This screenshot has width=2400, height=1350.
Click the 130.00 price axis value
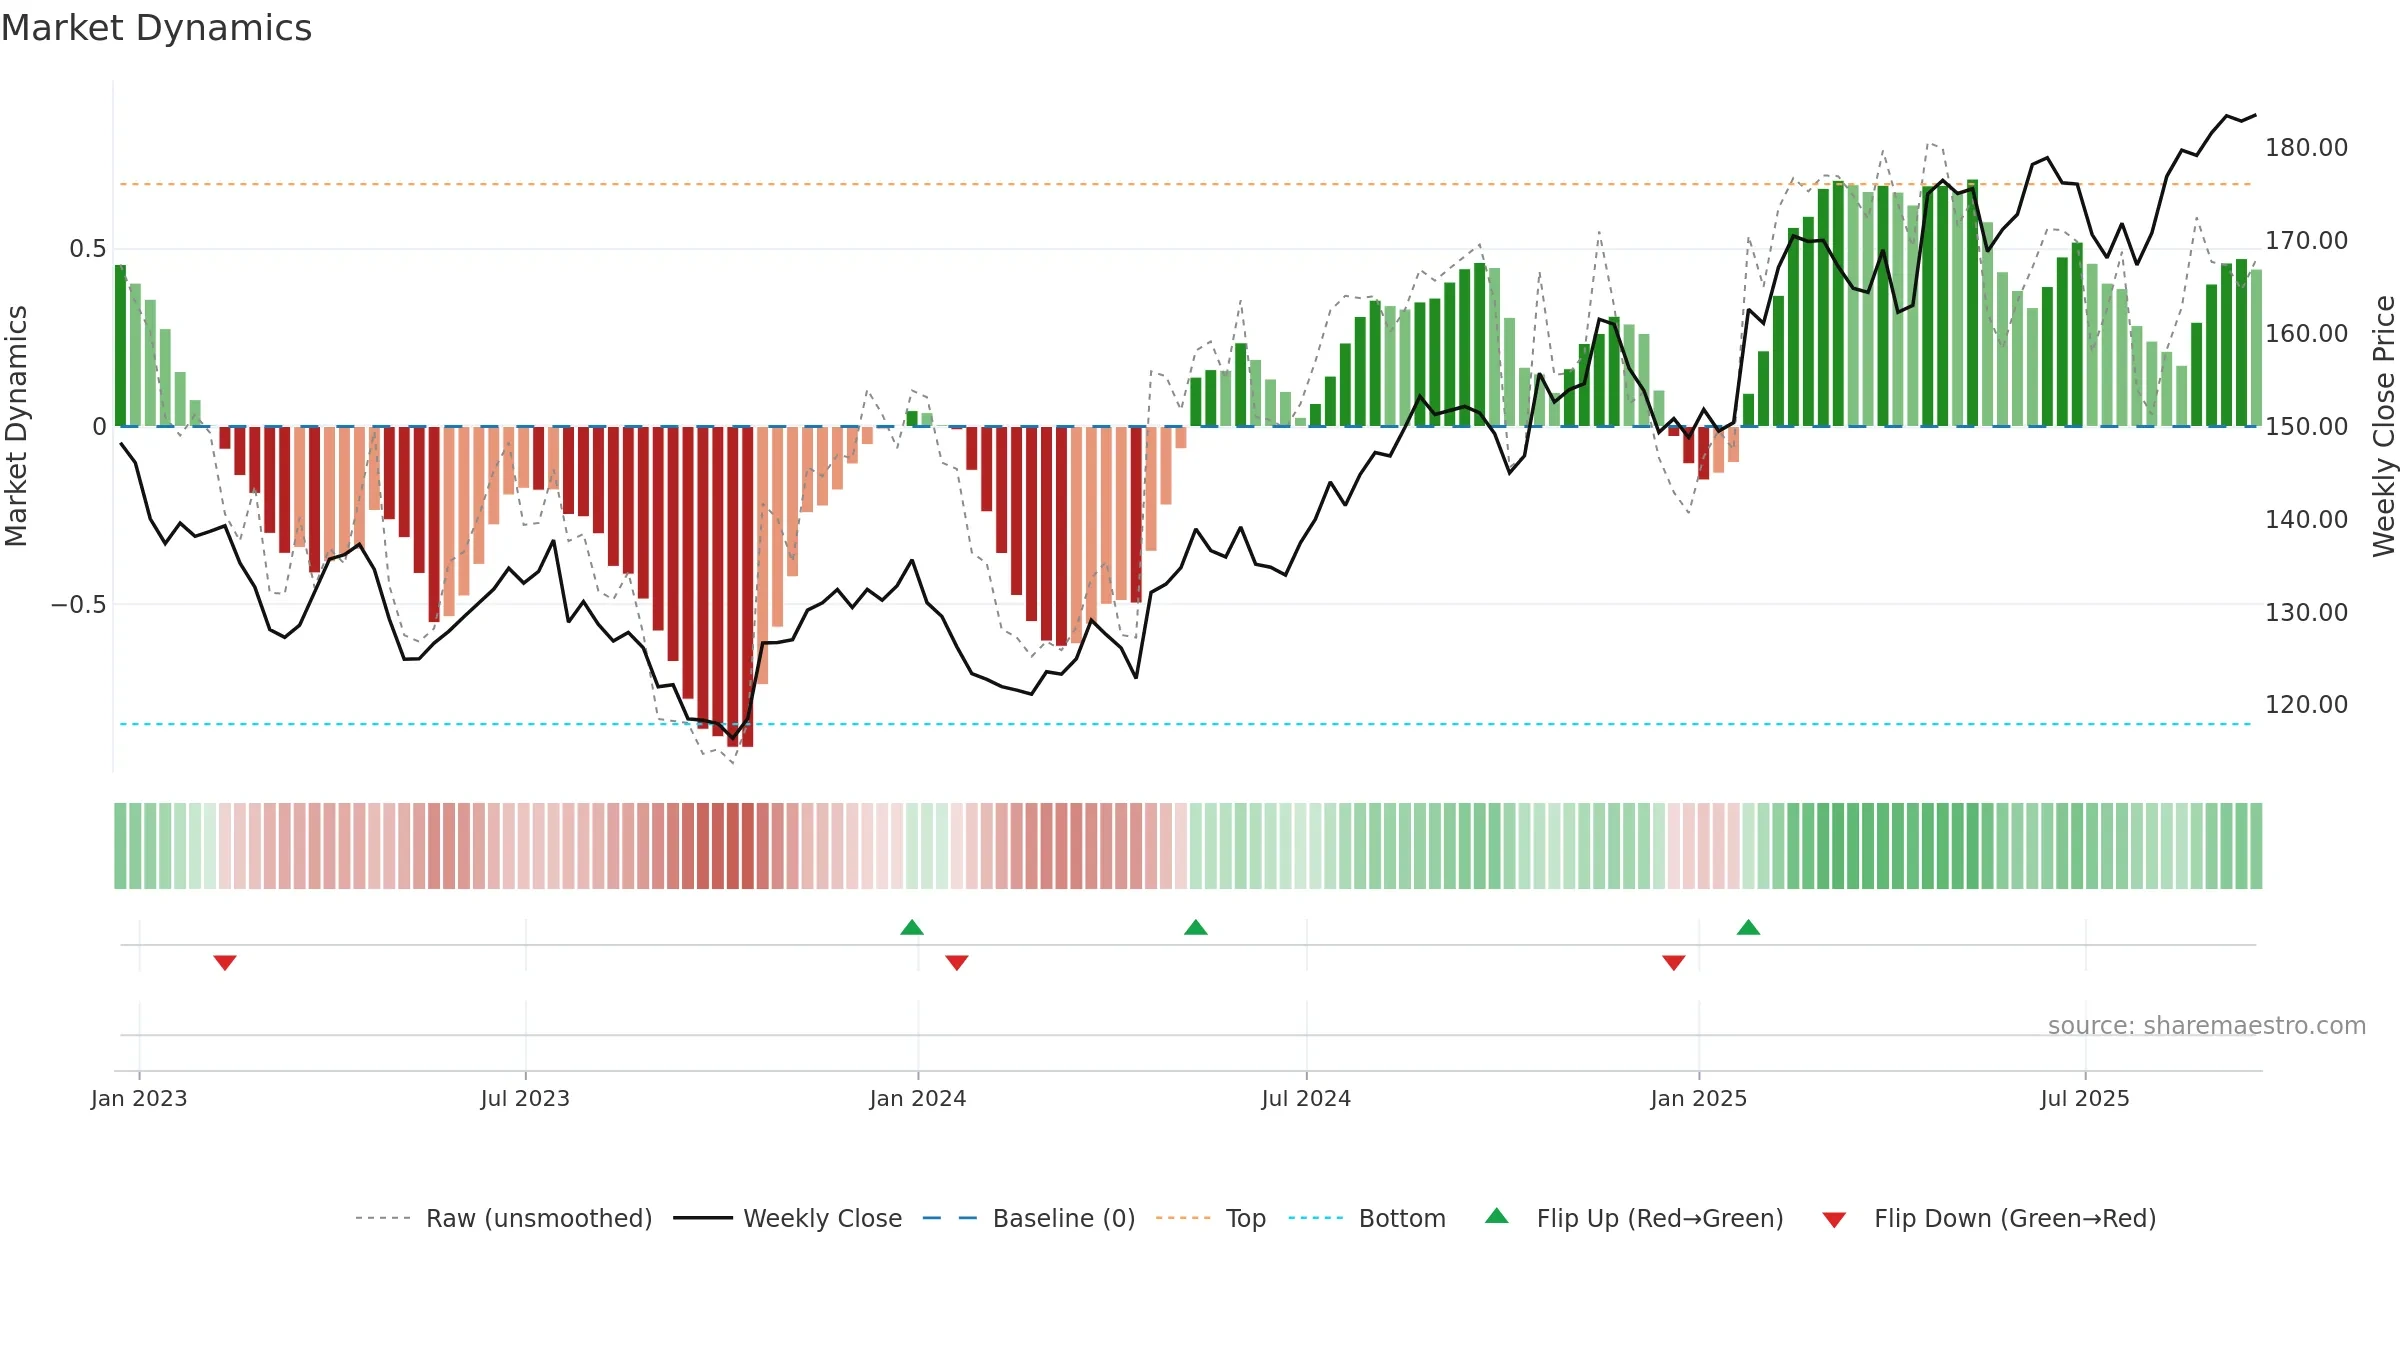pyautogui.click(x=2306, y=612)
